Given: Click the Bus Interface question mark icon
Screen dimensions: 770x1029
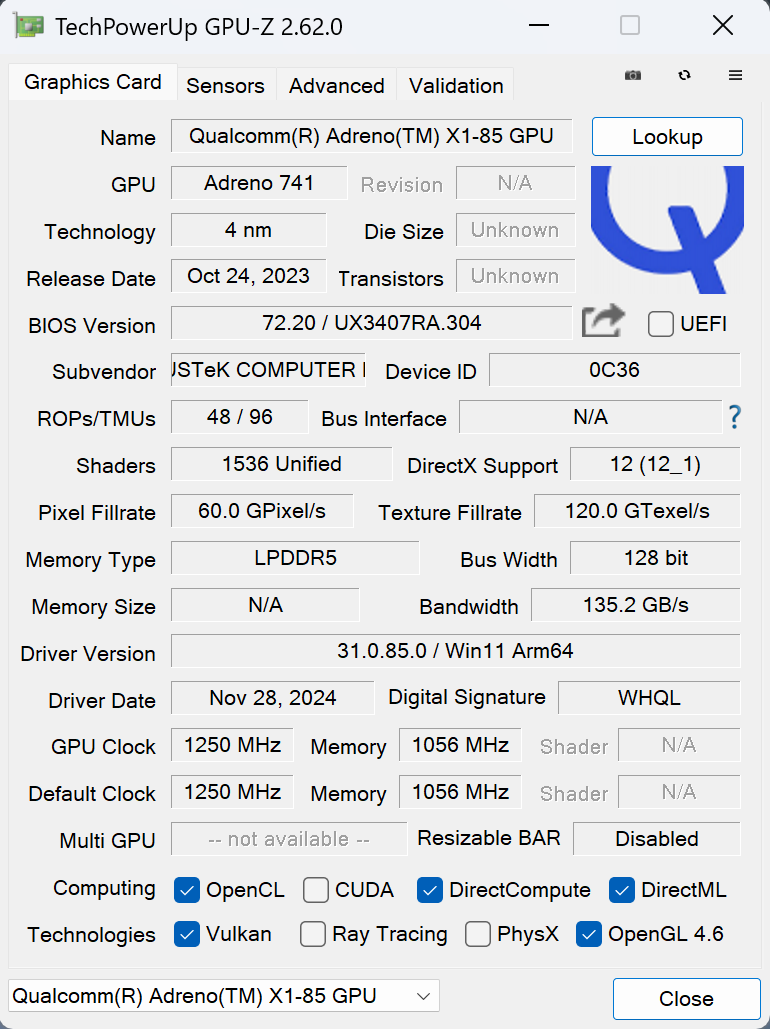Looking at the screenshot, I should pos(735,417).
